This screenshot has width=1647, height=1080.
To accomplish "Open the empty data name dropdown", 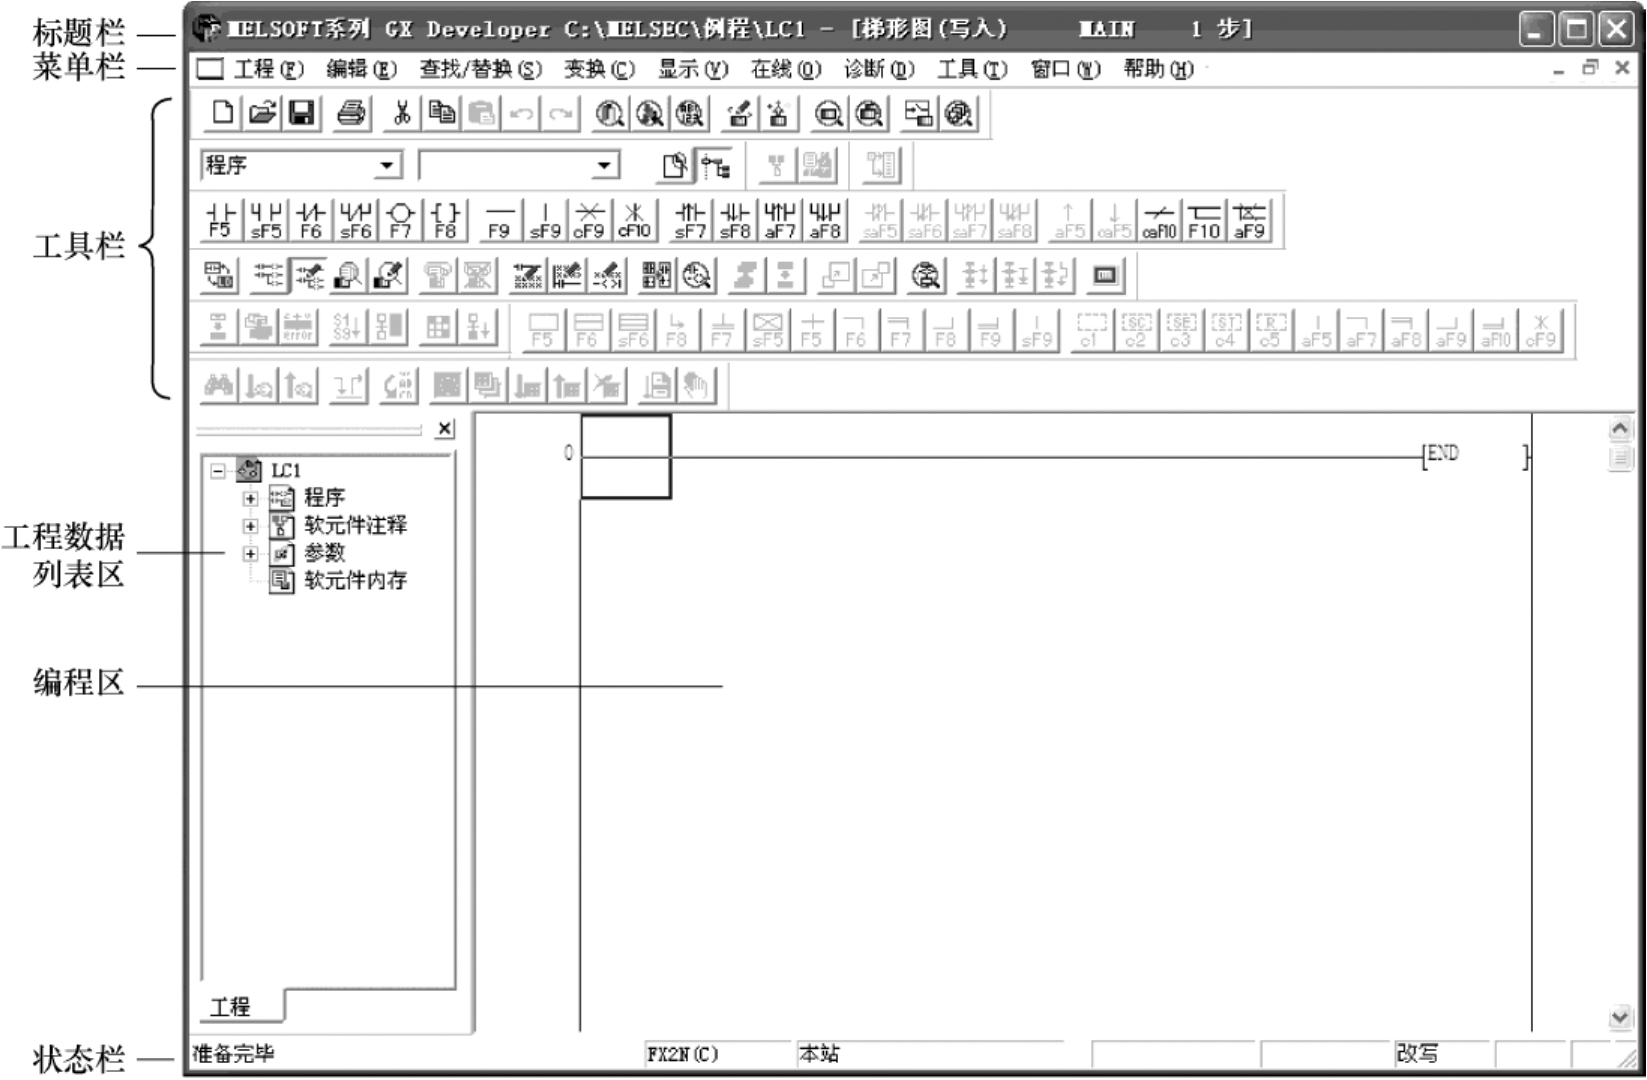I will tap(604, 165).
